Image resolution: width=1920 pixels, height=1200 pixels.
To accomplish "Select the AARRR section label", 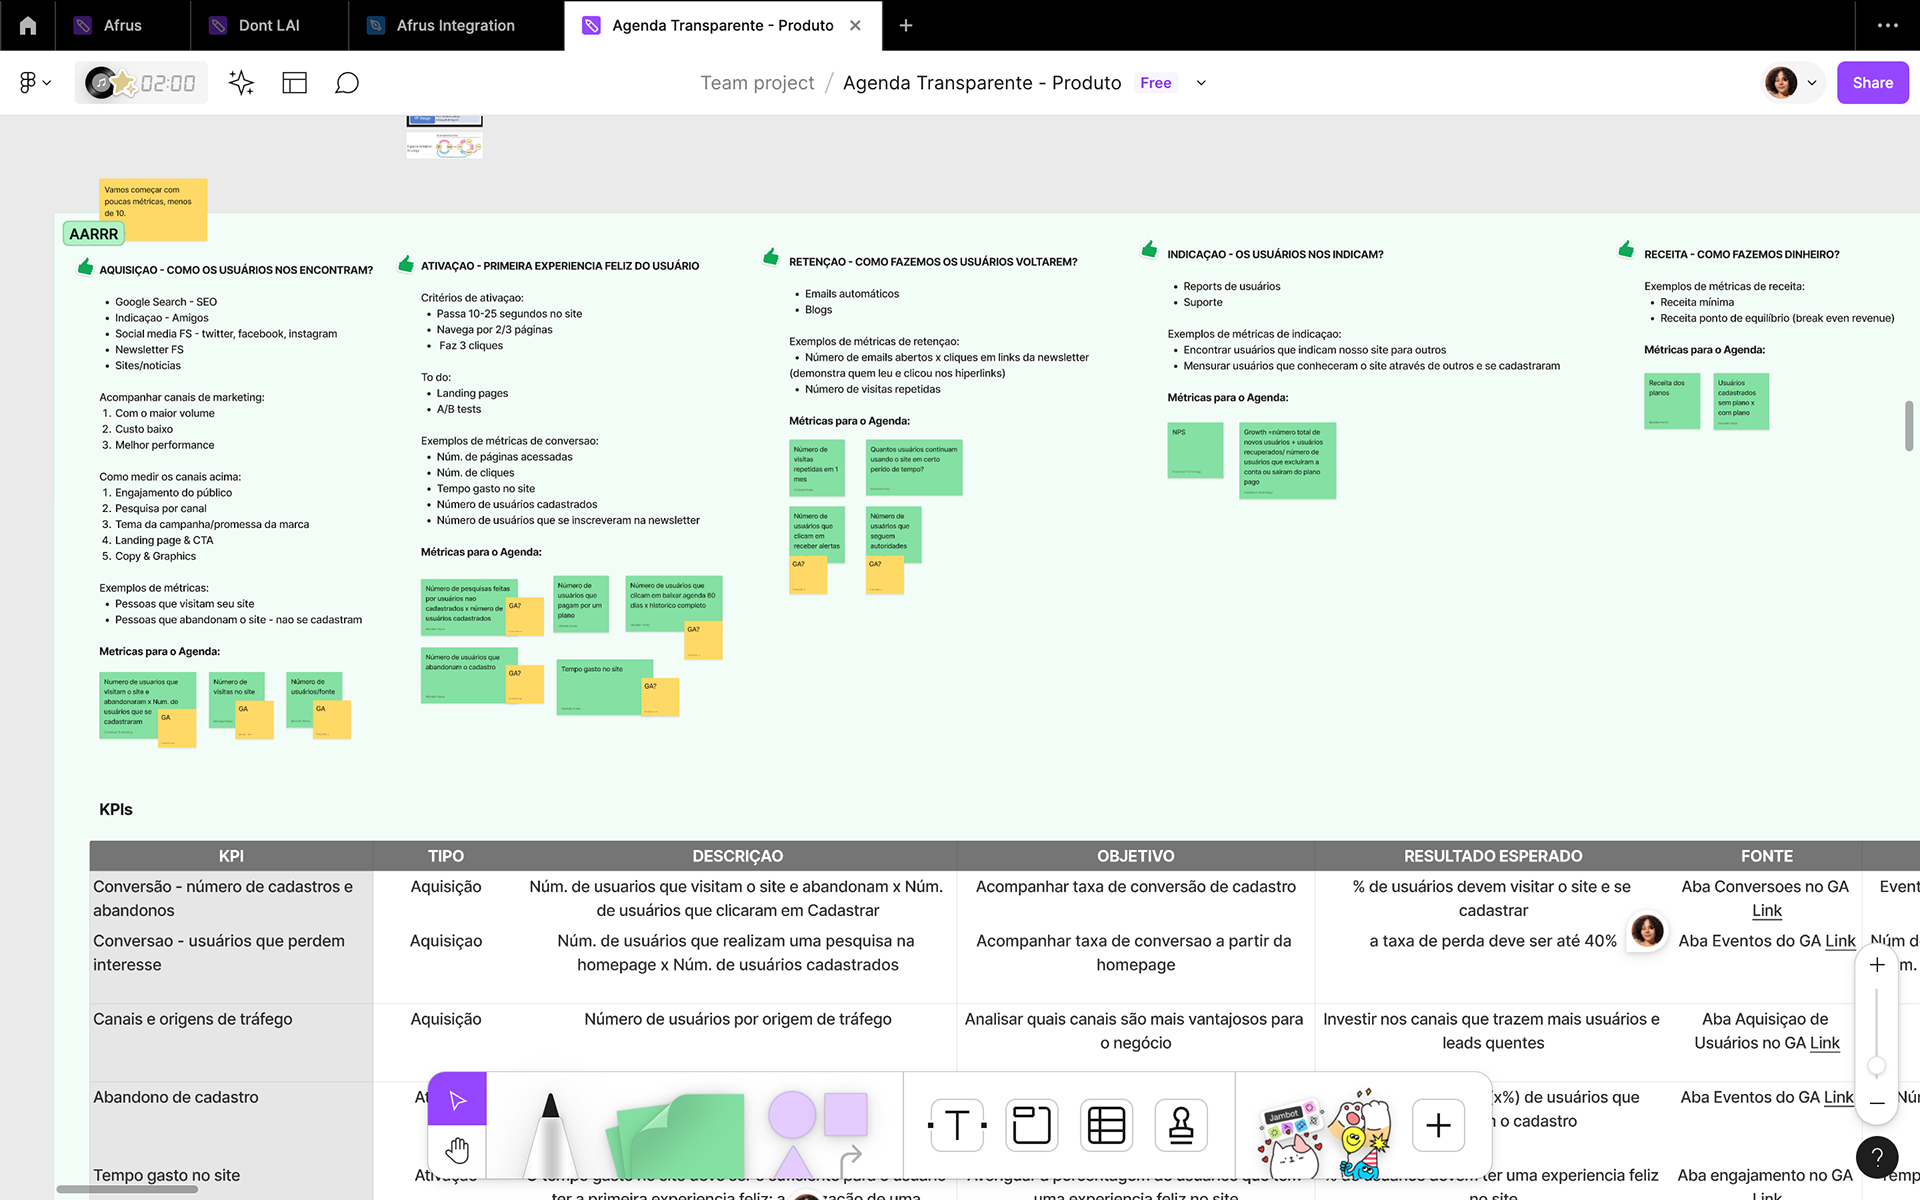I will tap(94, 234).
